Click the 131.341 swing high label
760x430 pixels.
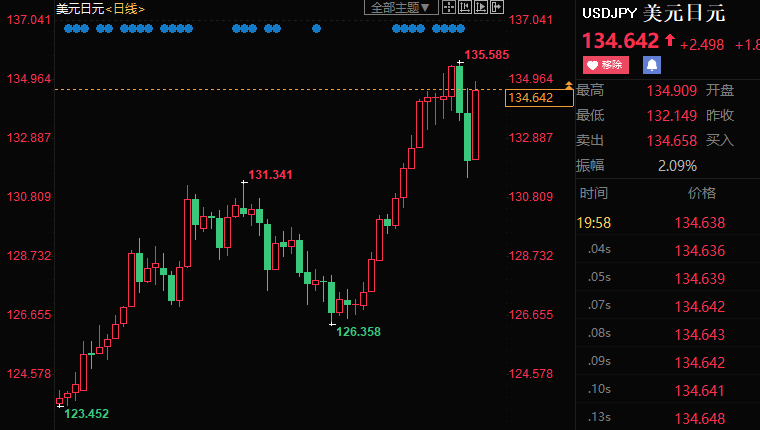point(270,175)
